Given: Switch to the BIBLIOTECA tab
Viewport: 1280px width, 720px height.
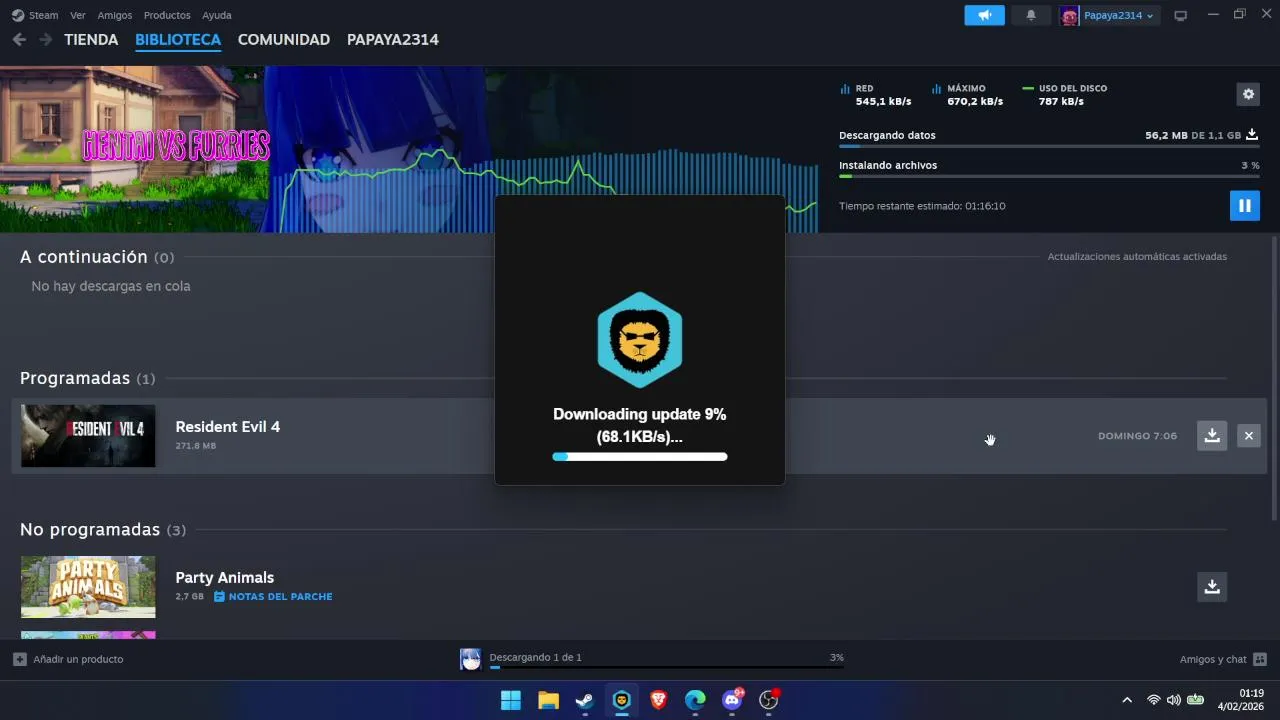Looking at the screenshot, I should [178, 40].
